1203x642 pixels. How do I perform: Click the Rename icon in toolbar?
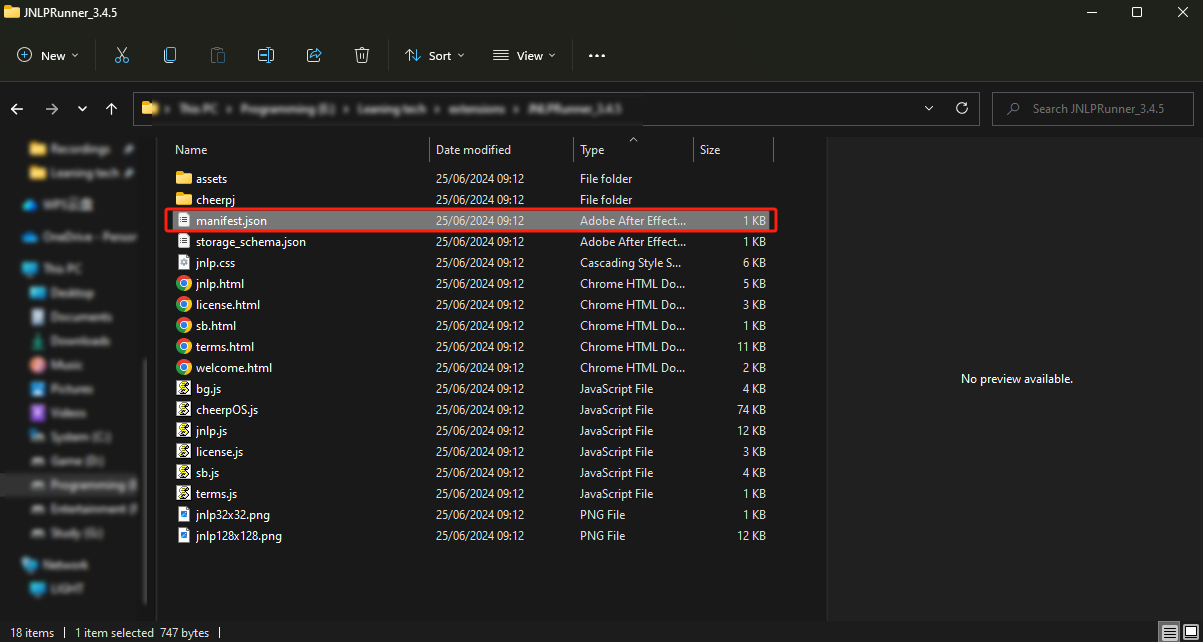266,56
